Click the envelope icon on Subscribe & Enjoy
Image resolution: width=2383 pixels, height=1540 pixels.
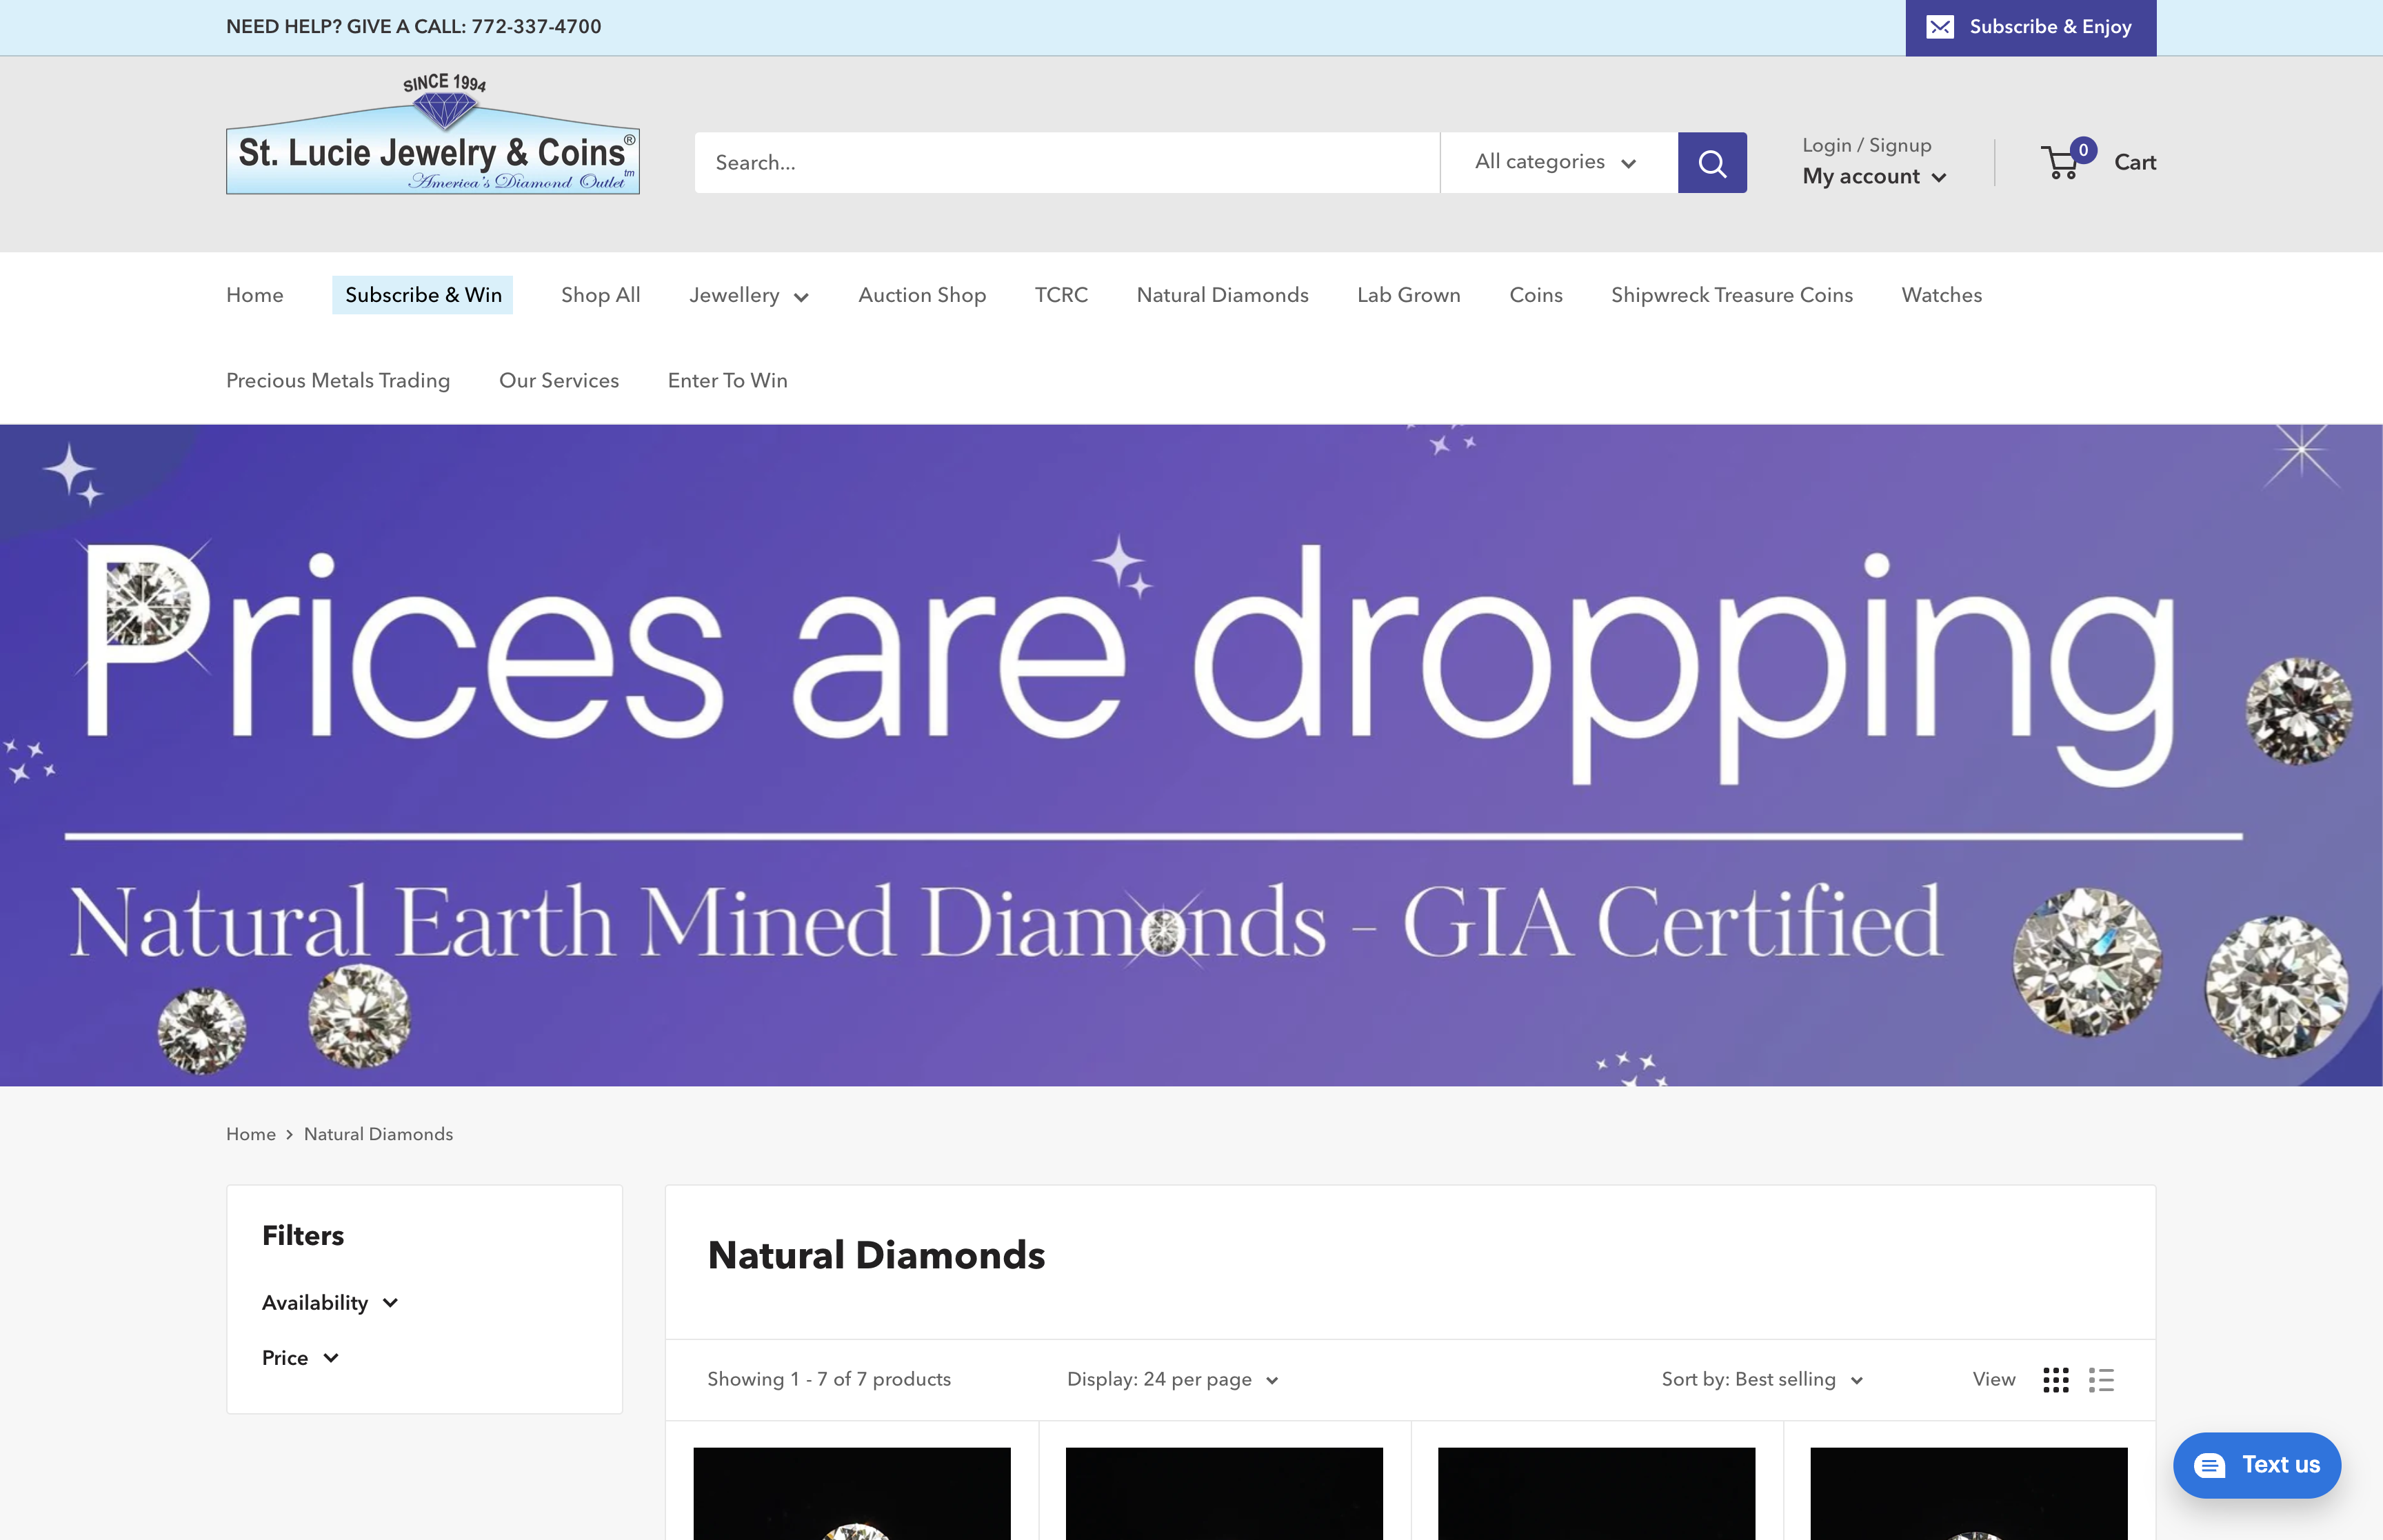1940,27
